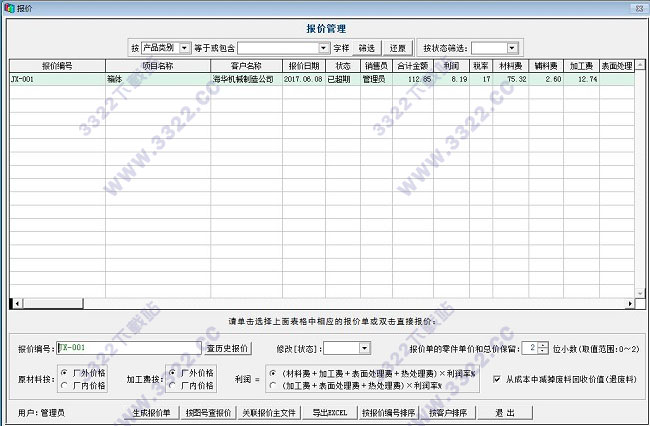Click the 查历史报价 button
The height and width of the screenshot is (426, 650).
228,349
